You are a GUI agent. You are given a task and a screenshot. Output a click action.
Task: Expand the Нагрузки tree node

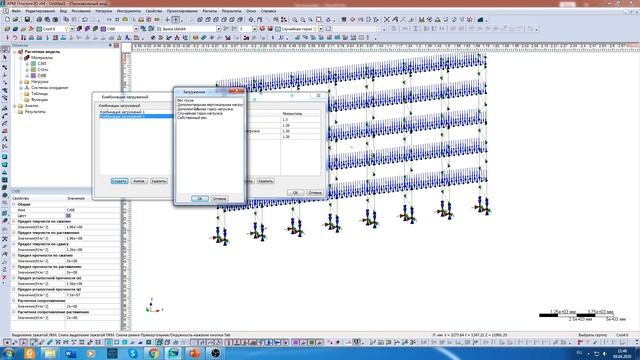[21, 82]
